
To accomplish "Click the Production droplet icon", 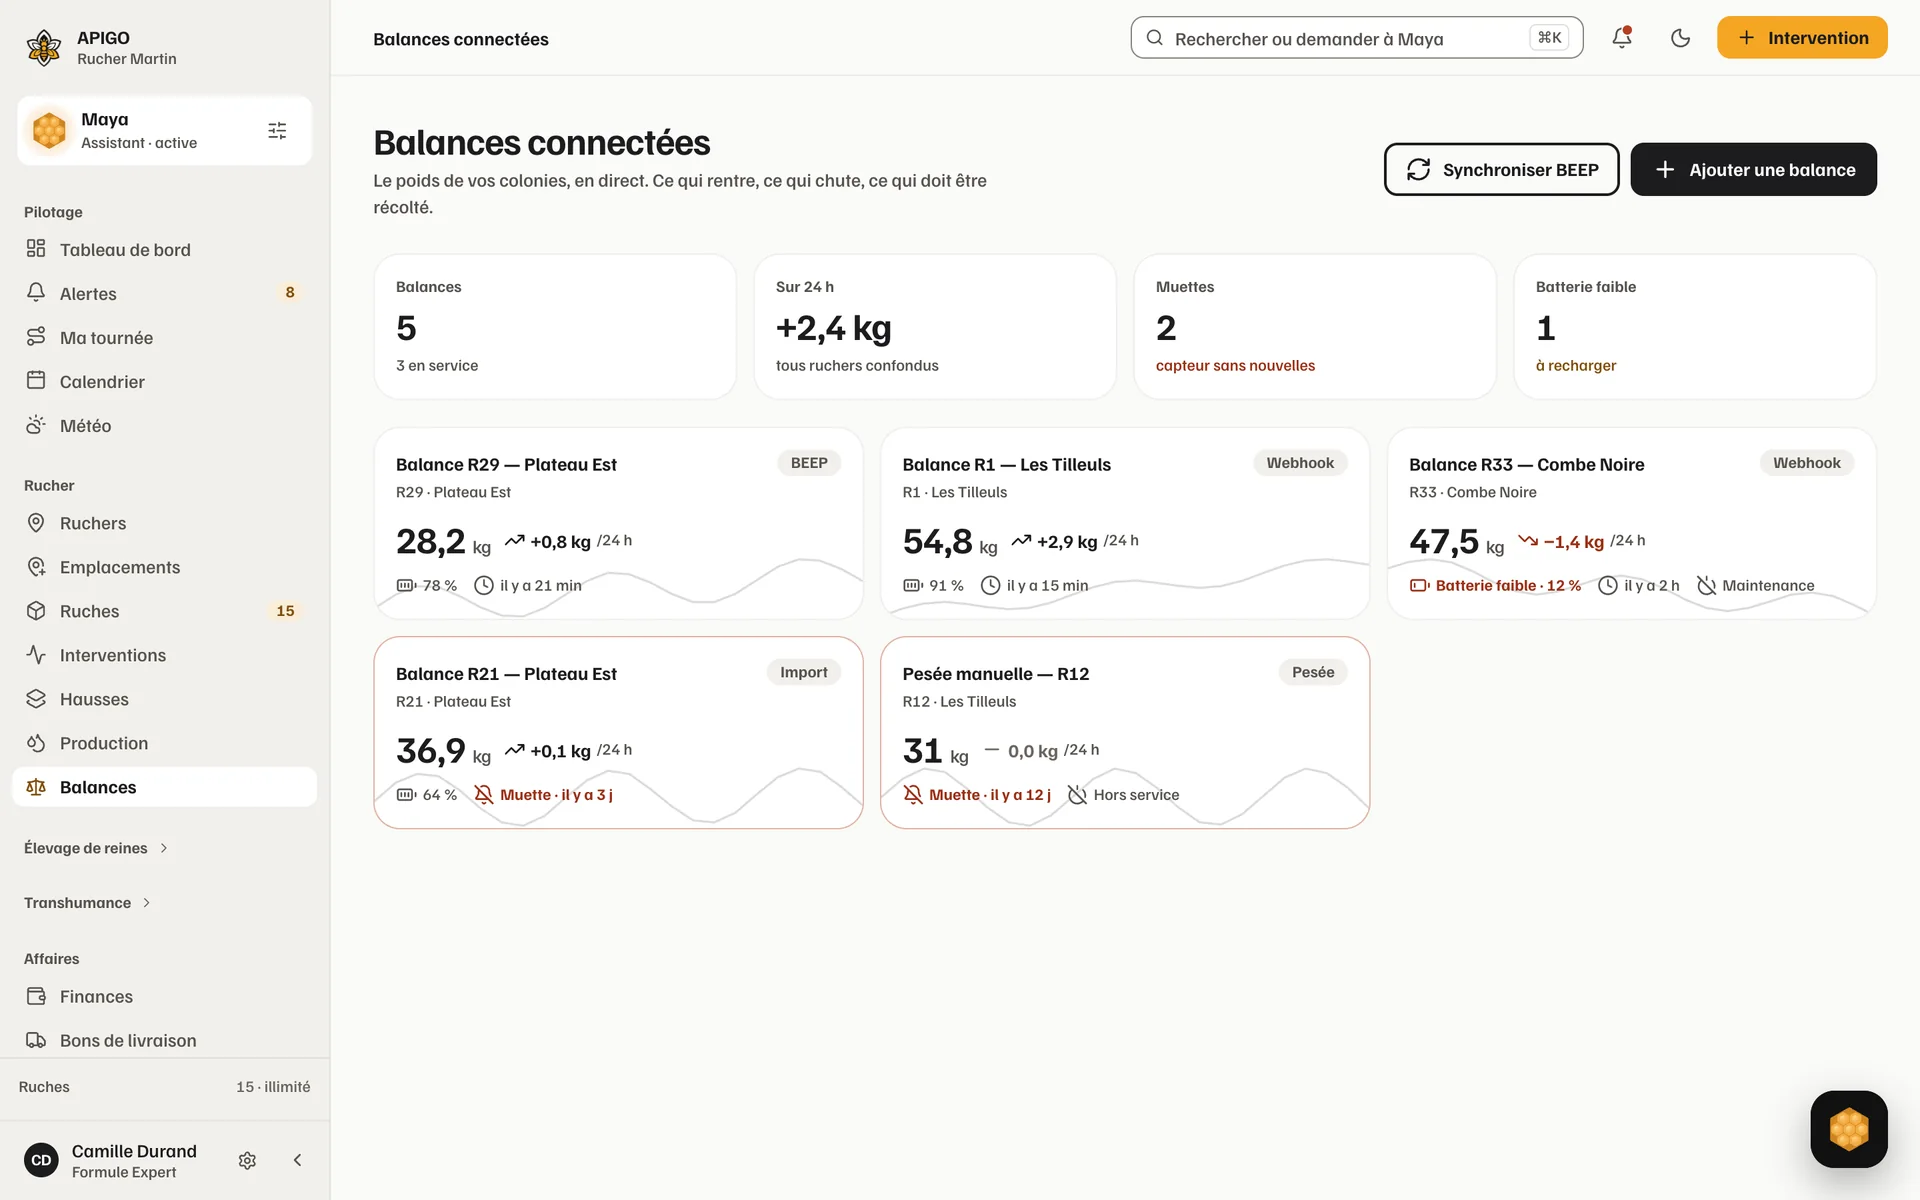I will pyautogui.click(x=36, y=743).
